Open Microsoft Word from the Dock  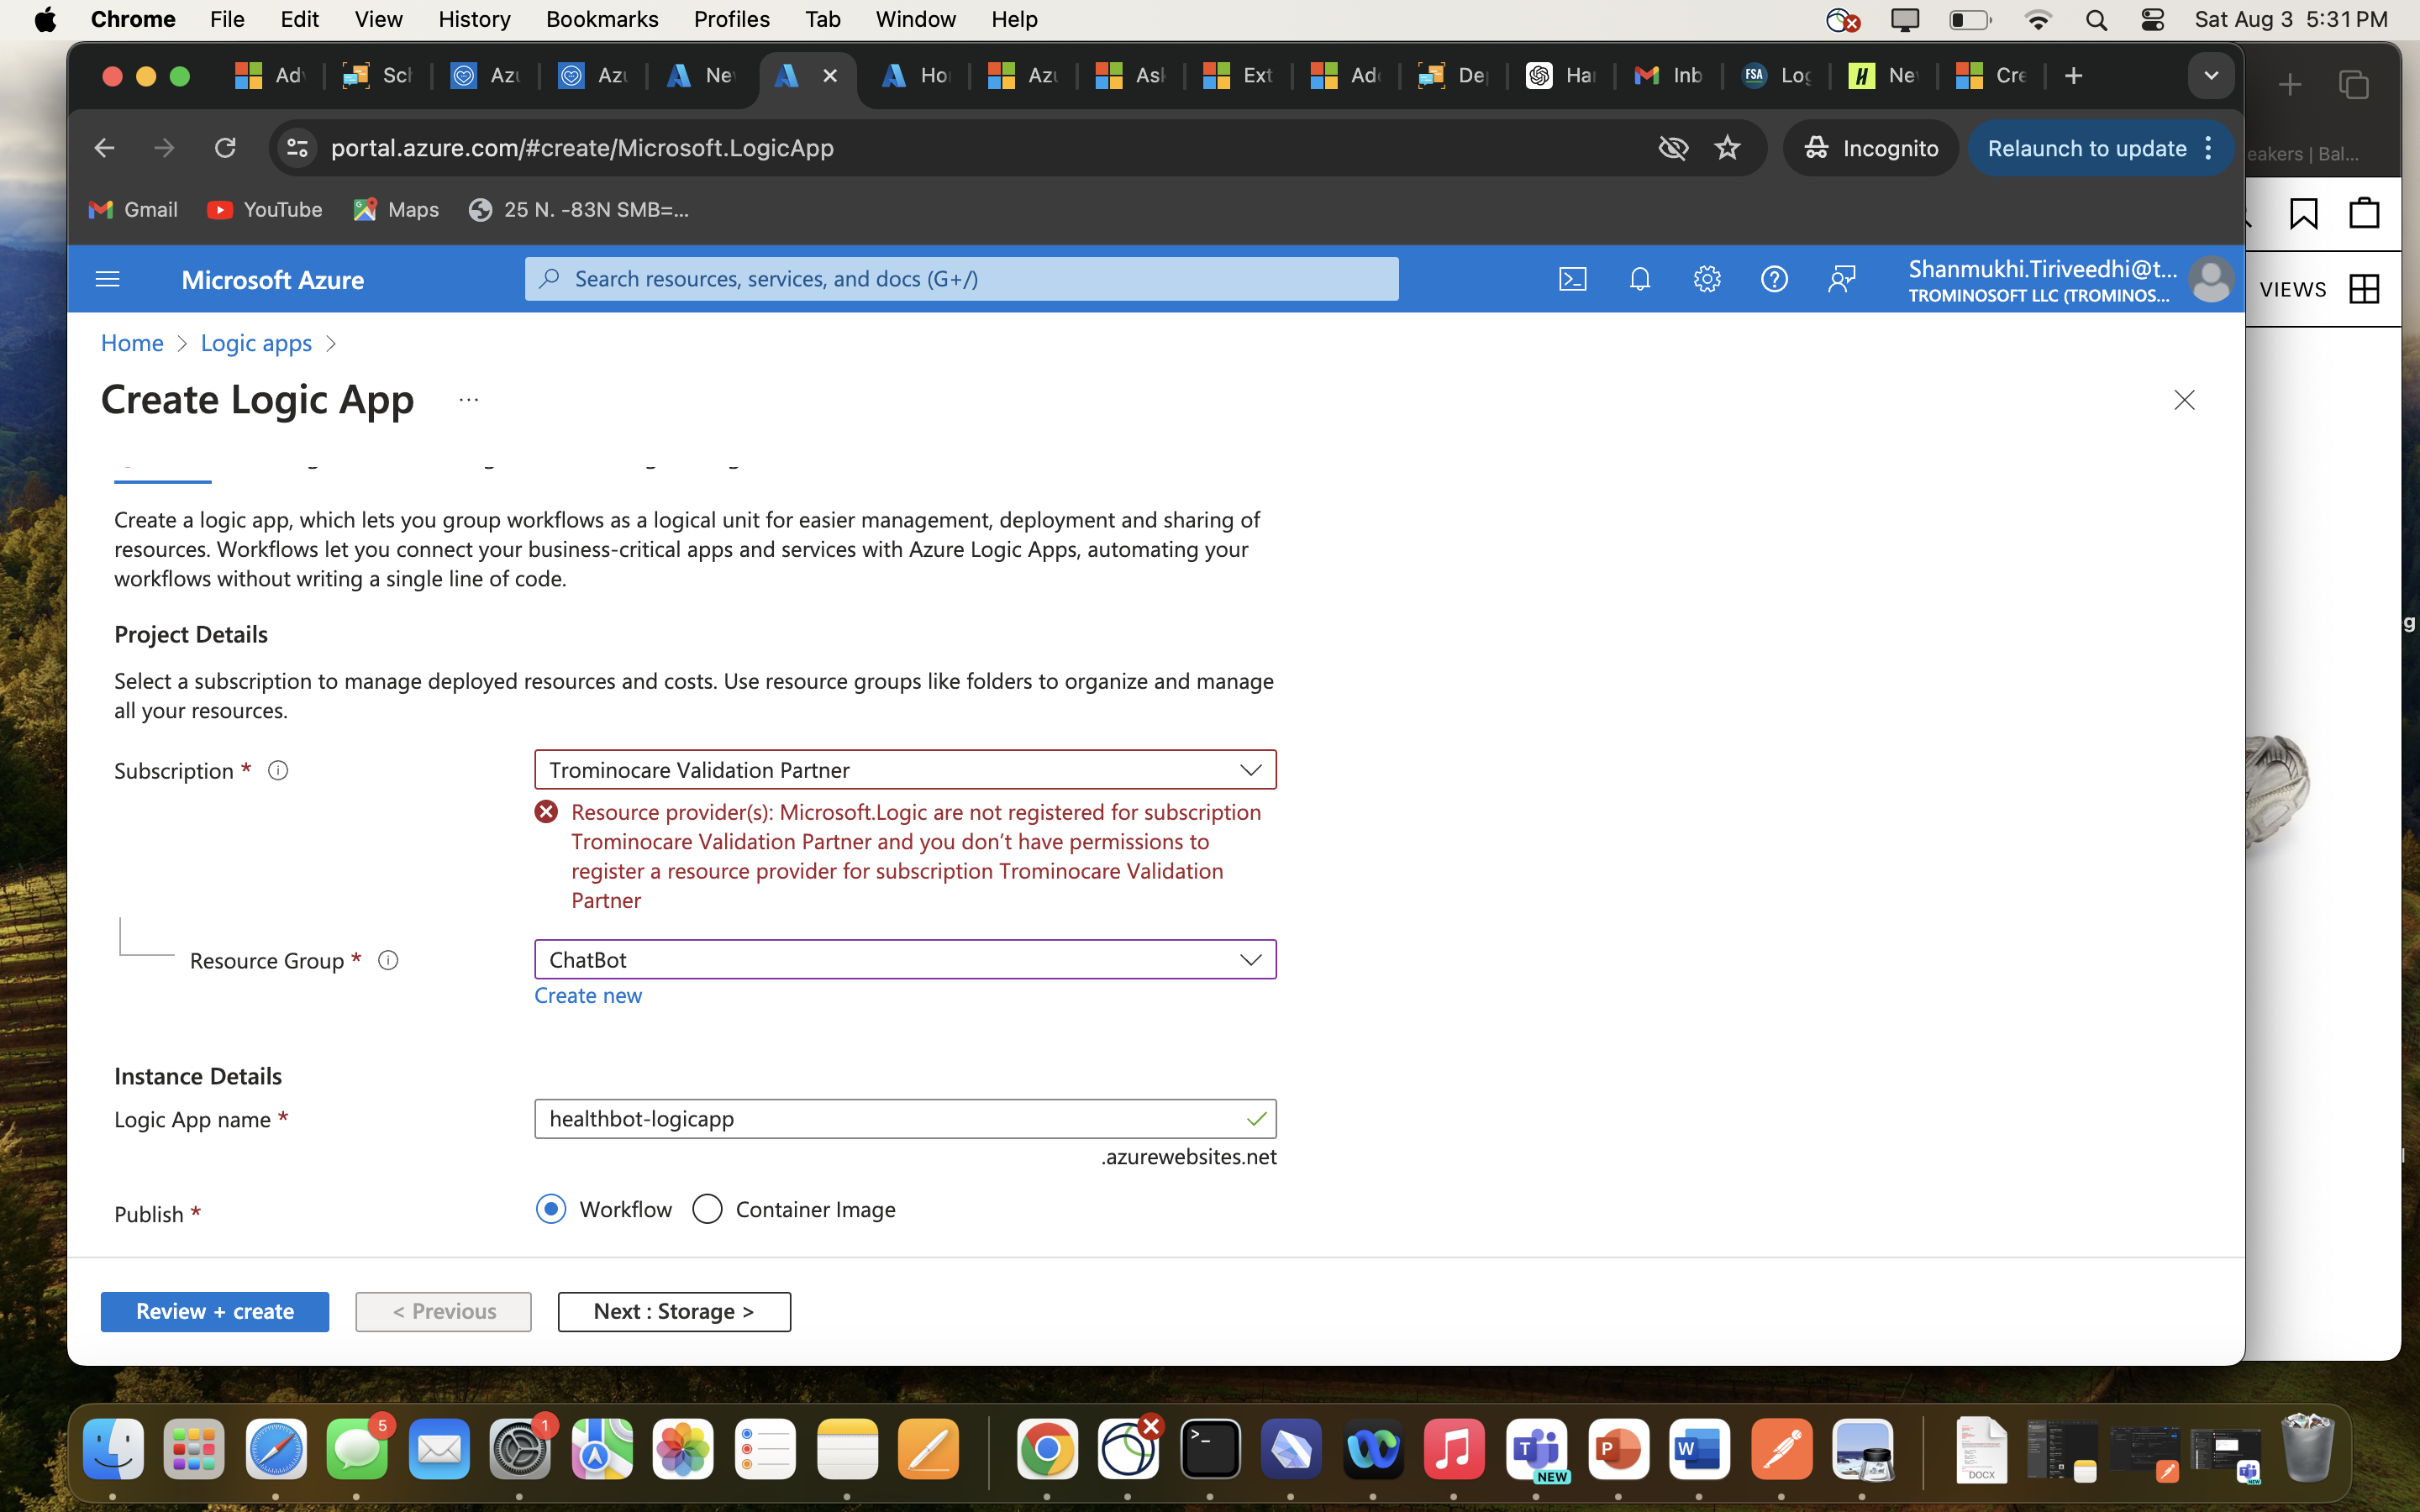point(1699,1448)
